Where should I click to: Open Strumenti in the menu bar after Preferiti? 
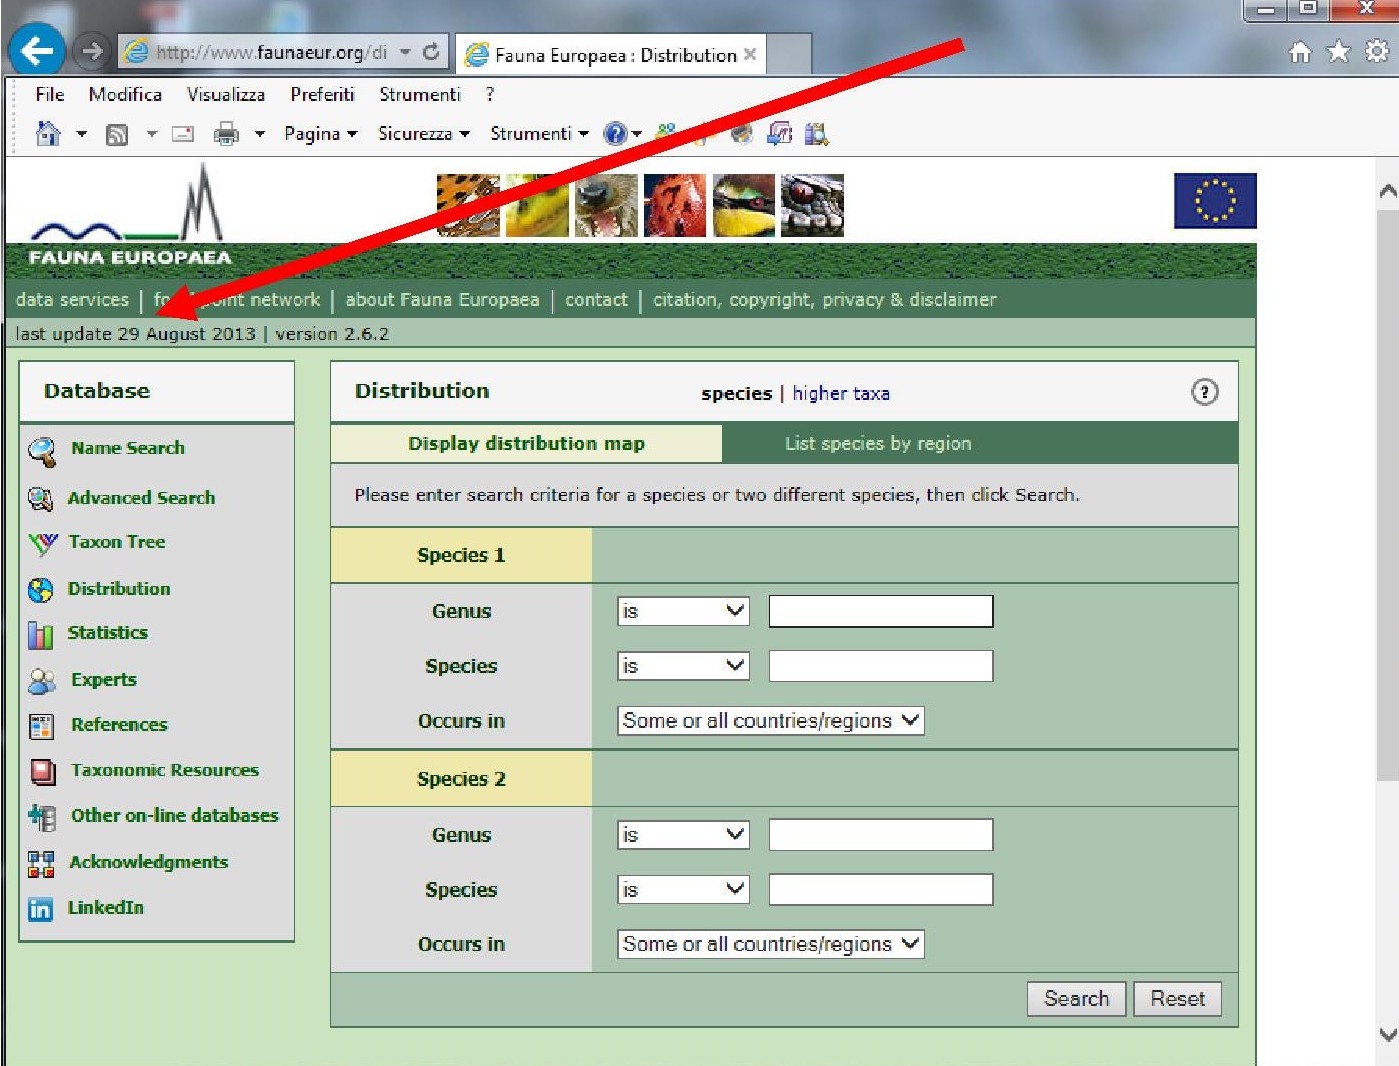[x=420, y=94]
